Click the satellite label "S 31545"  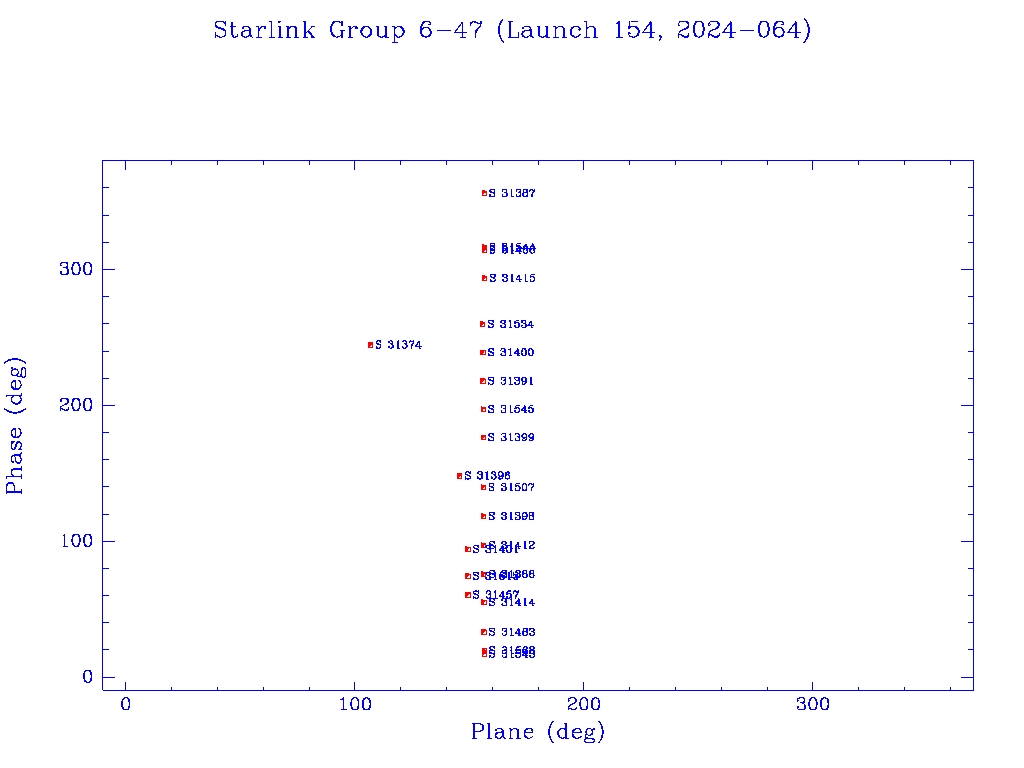[x=511, y=409]
